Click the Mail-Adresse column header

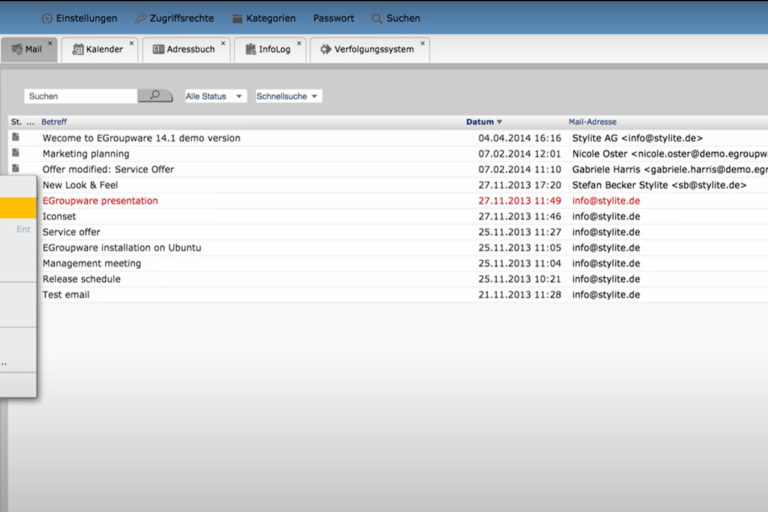[592, 122]
